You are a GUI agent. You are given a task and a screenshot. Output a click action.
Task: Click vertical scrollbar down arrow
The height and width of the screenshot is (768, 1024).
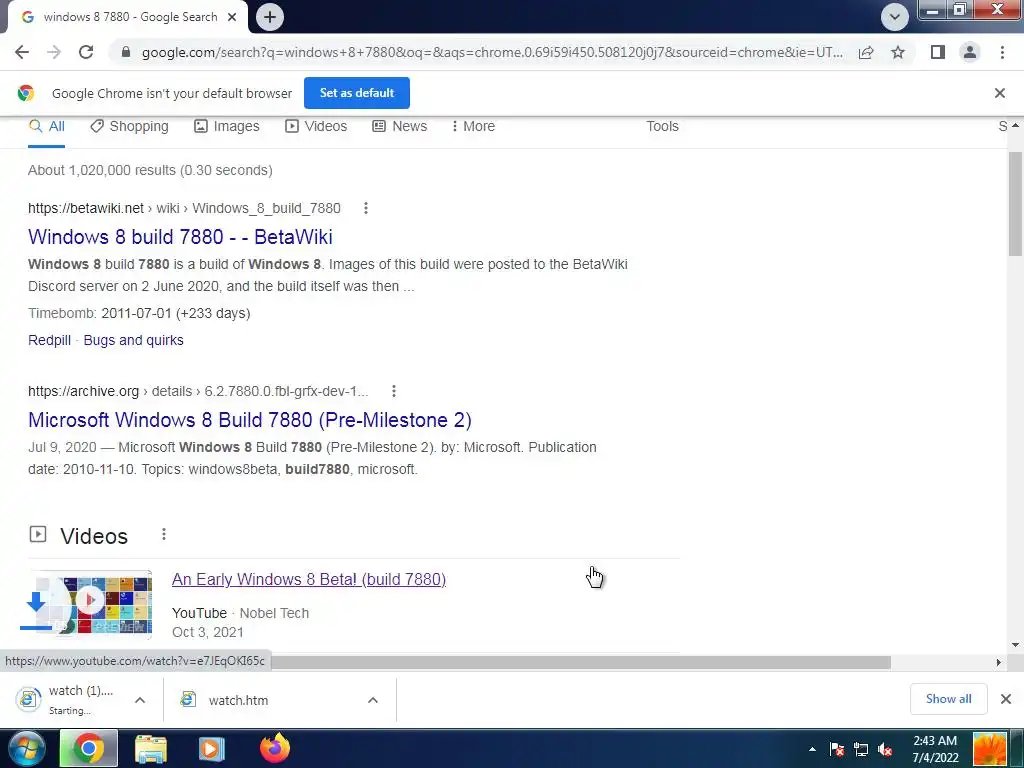tap(1016, 645)
